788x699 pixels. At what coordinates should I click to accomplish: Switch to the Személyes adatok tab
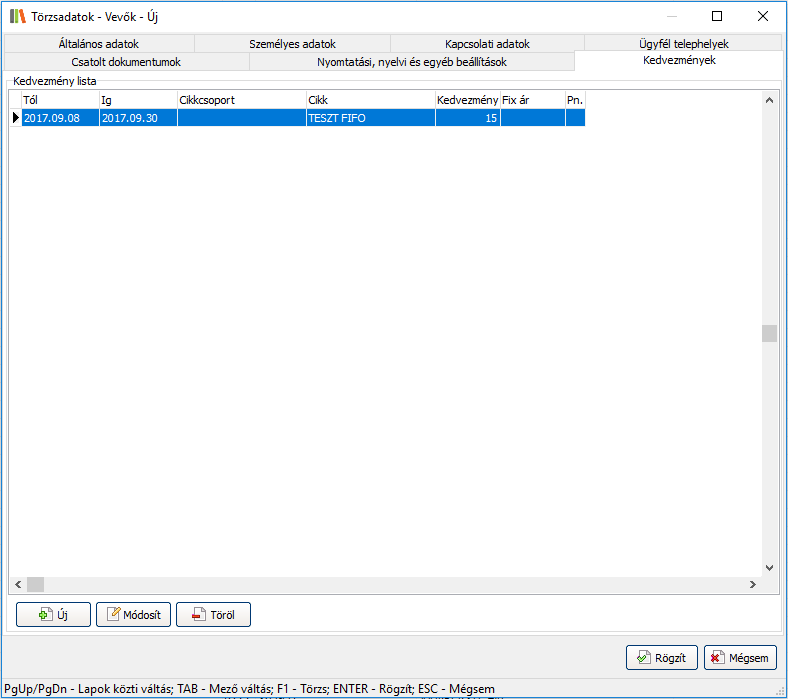pos(292,44)
